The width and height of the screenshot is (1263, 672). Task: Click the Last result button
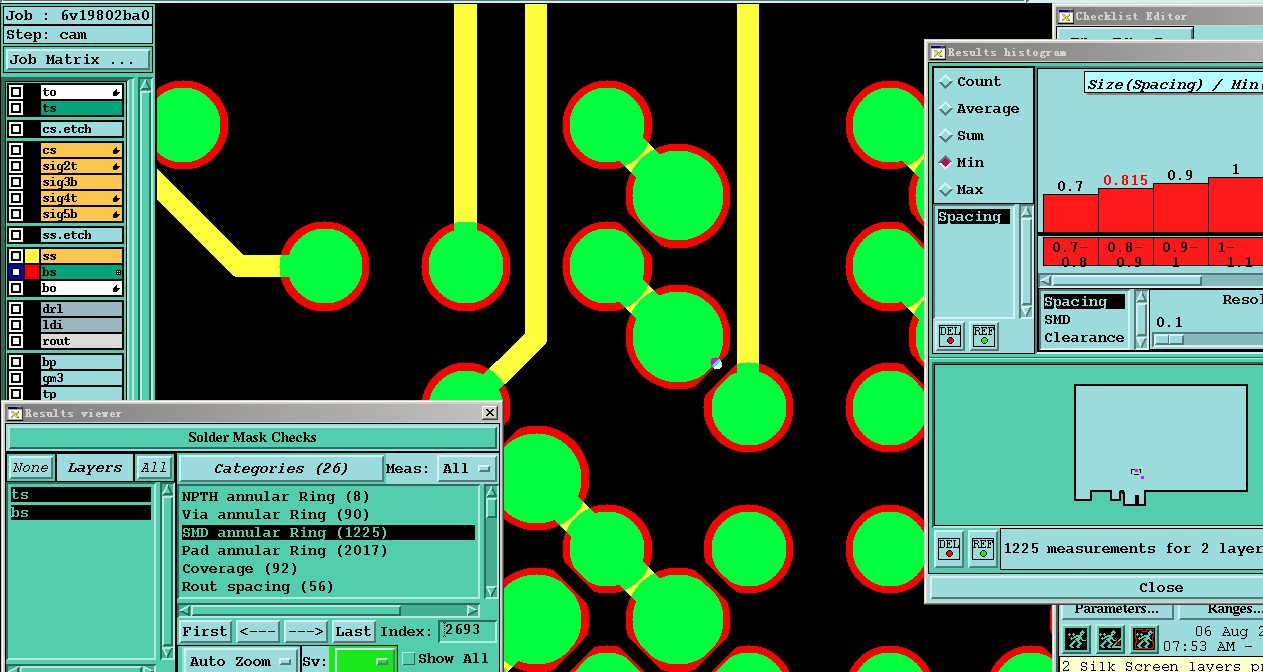pyautogui.click(x=353, y=631)
